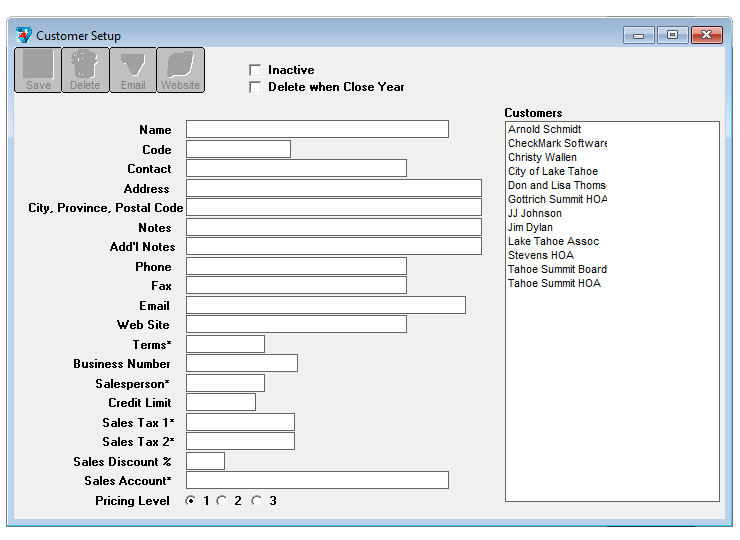
Task: Enable Delete when Close Year checkbox
Action: [255, 87]
